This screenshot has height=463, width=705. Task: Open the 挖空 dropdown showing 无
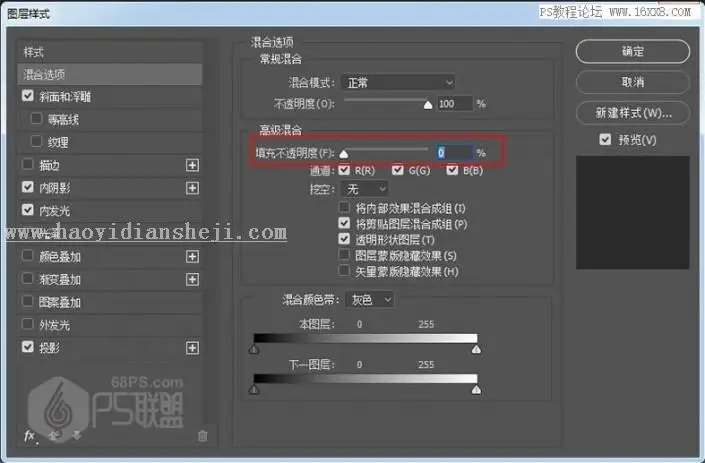[x=365, y=189]
